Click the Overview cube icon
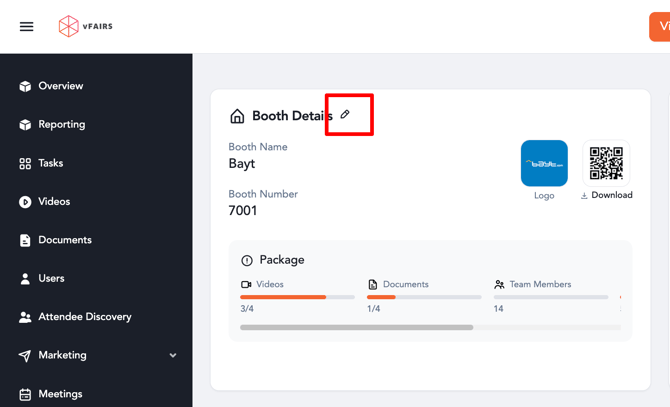Screen dimensions: 670x407 (x=25, y=87)
